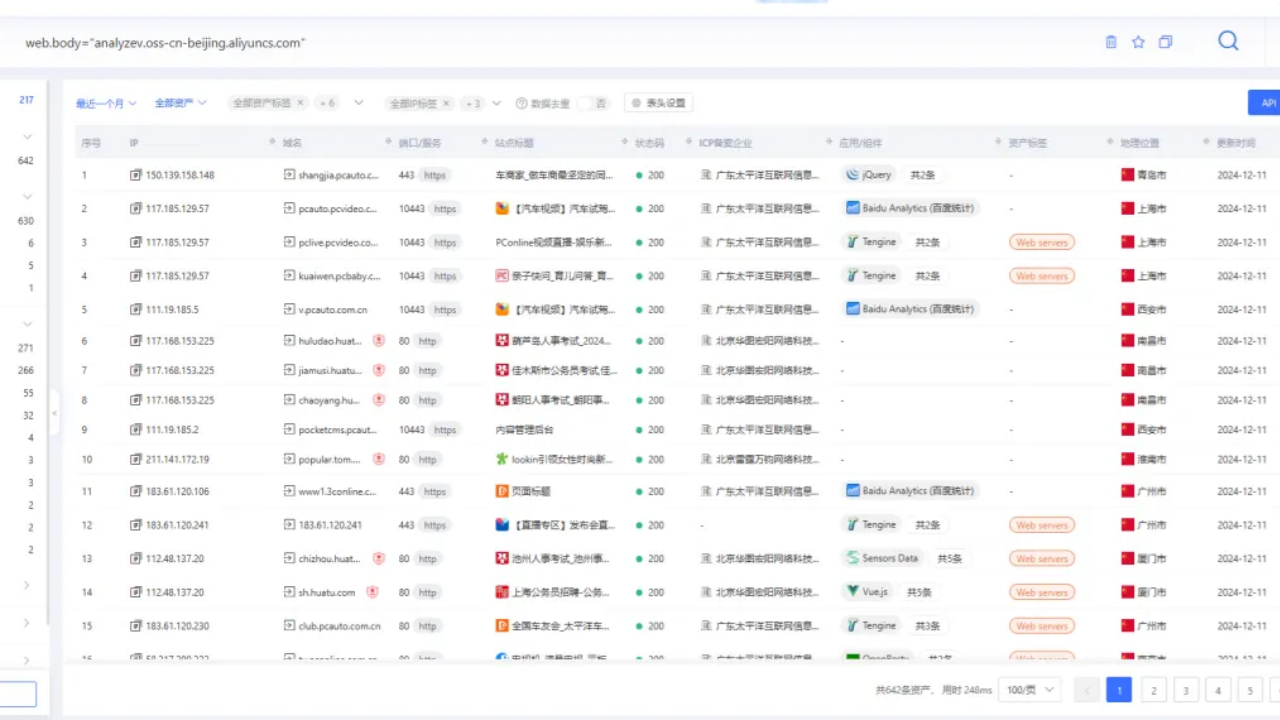Click the previous page arrow
The width and height of the screenshot is (1280, 720).
[1087, 690]
